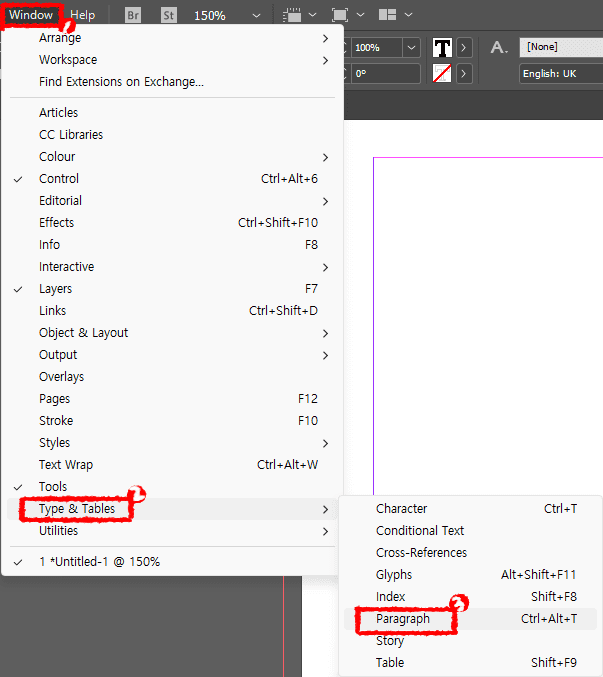Viewport: 603px width, 677px height.
Task: Click the stroke none swatch icon
Action: click(442, 73)
